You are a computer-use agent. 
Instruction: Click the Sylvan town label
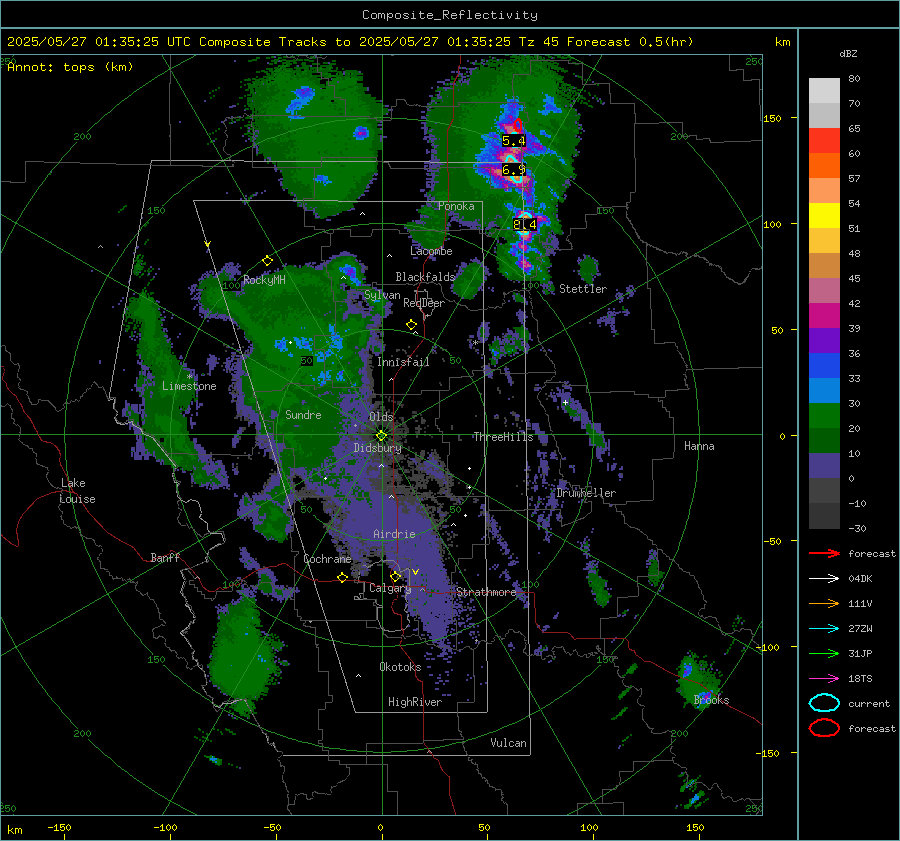pos(382,295)
